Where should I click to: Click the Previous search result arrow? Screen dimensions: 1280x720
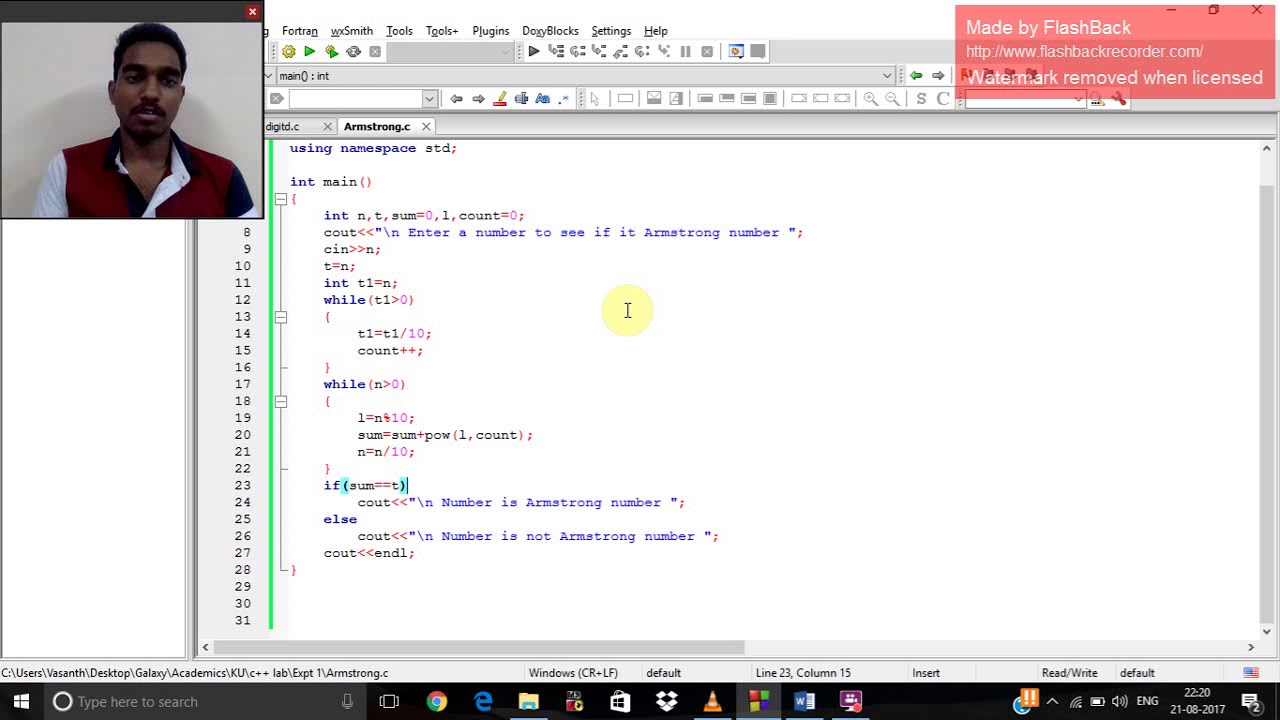pos(456,98)
